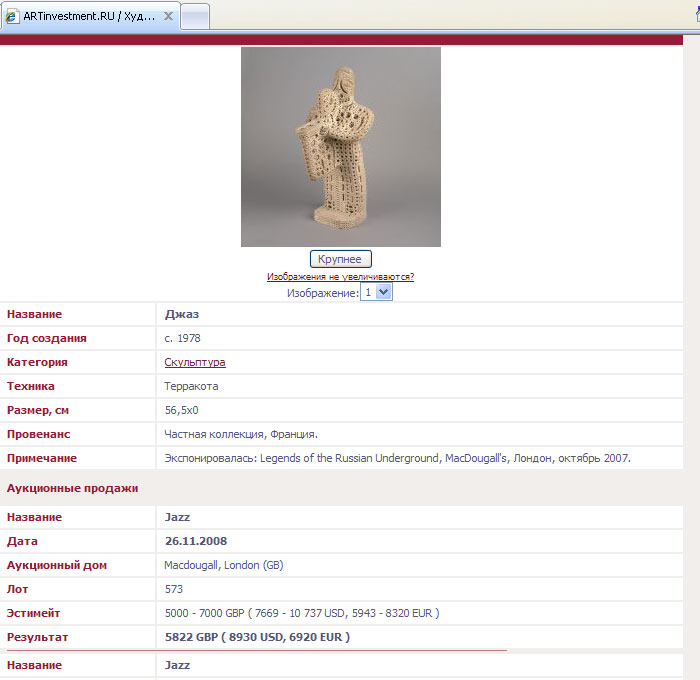
Task: Click the Терракота technique value
Action: coord(191,386)
